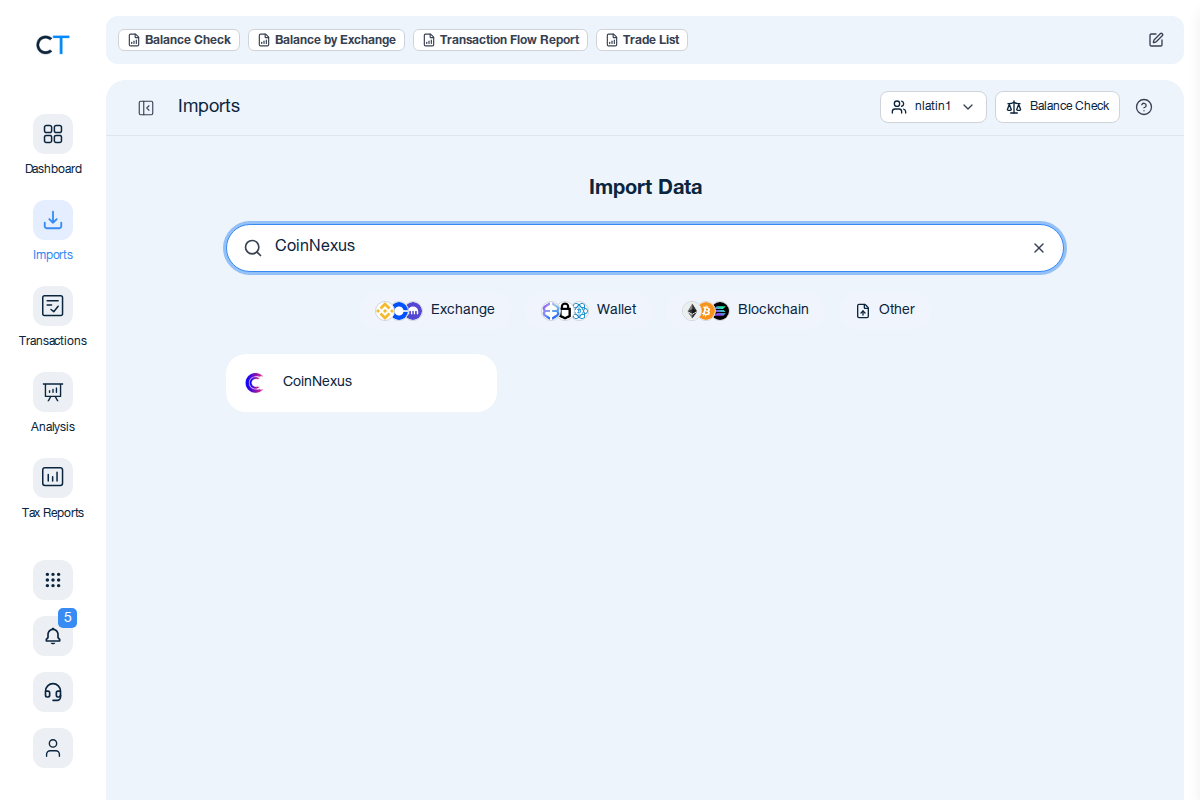Open the apps grid menu icon

pos(53,580)
